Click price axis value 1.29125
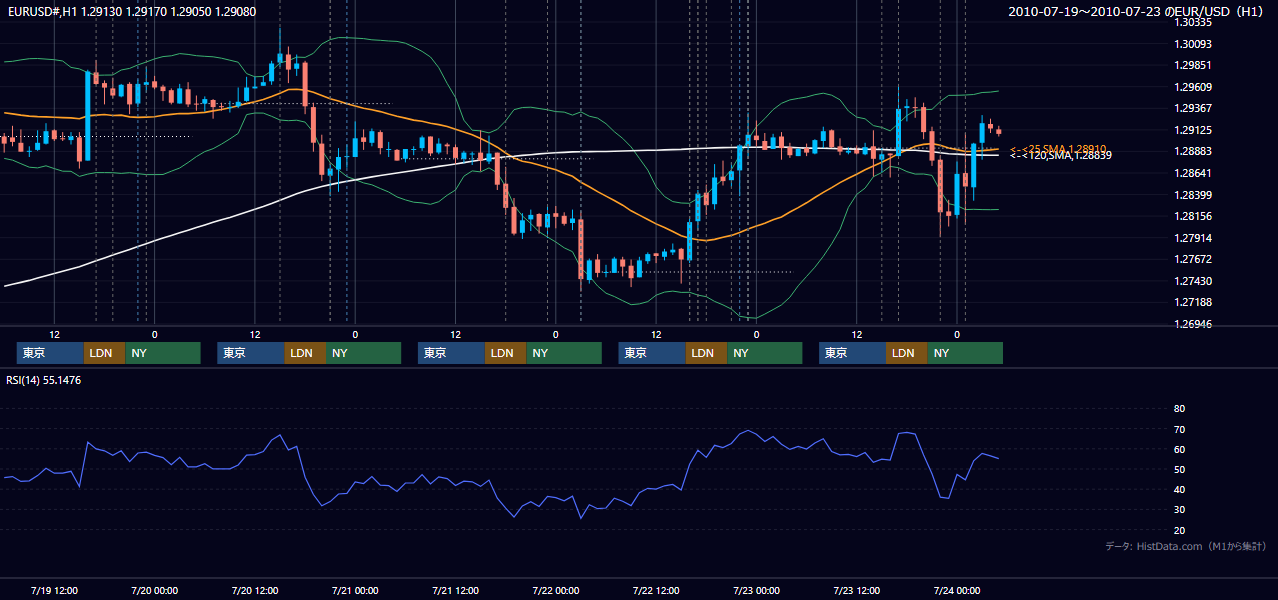 click(x=1193, y=130)
